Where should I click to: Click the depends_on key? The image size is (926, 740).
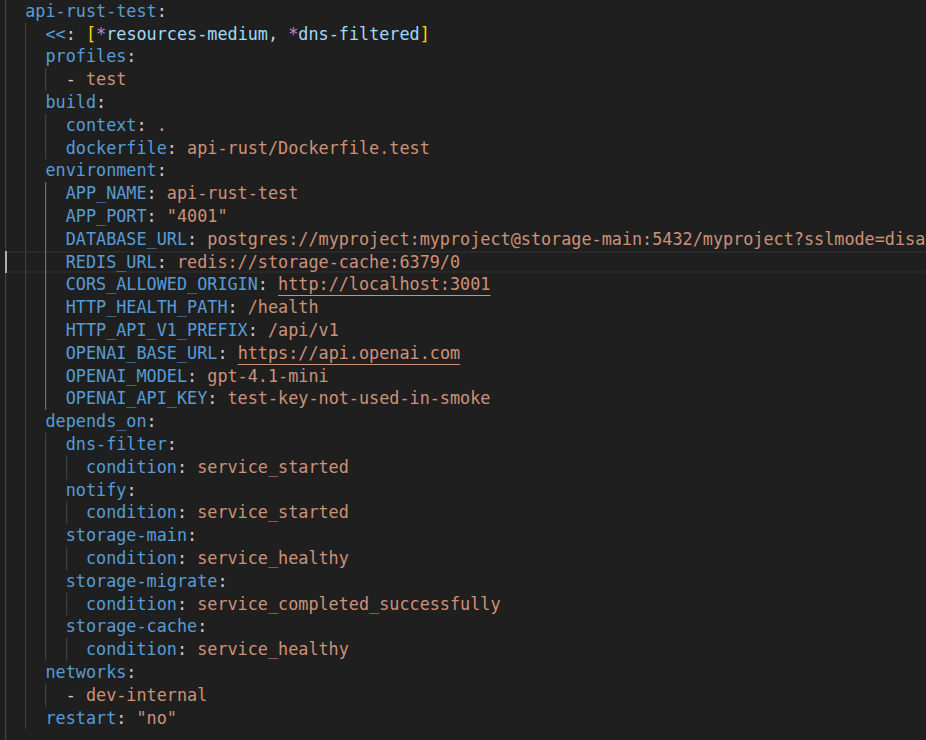[96, 421]
